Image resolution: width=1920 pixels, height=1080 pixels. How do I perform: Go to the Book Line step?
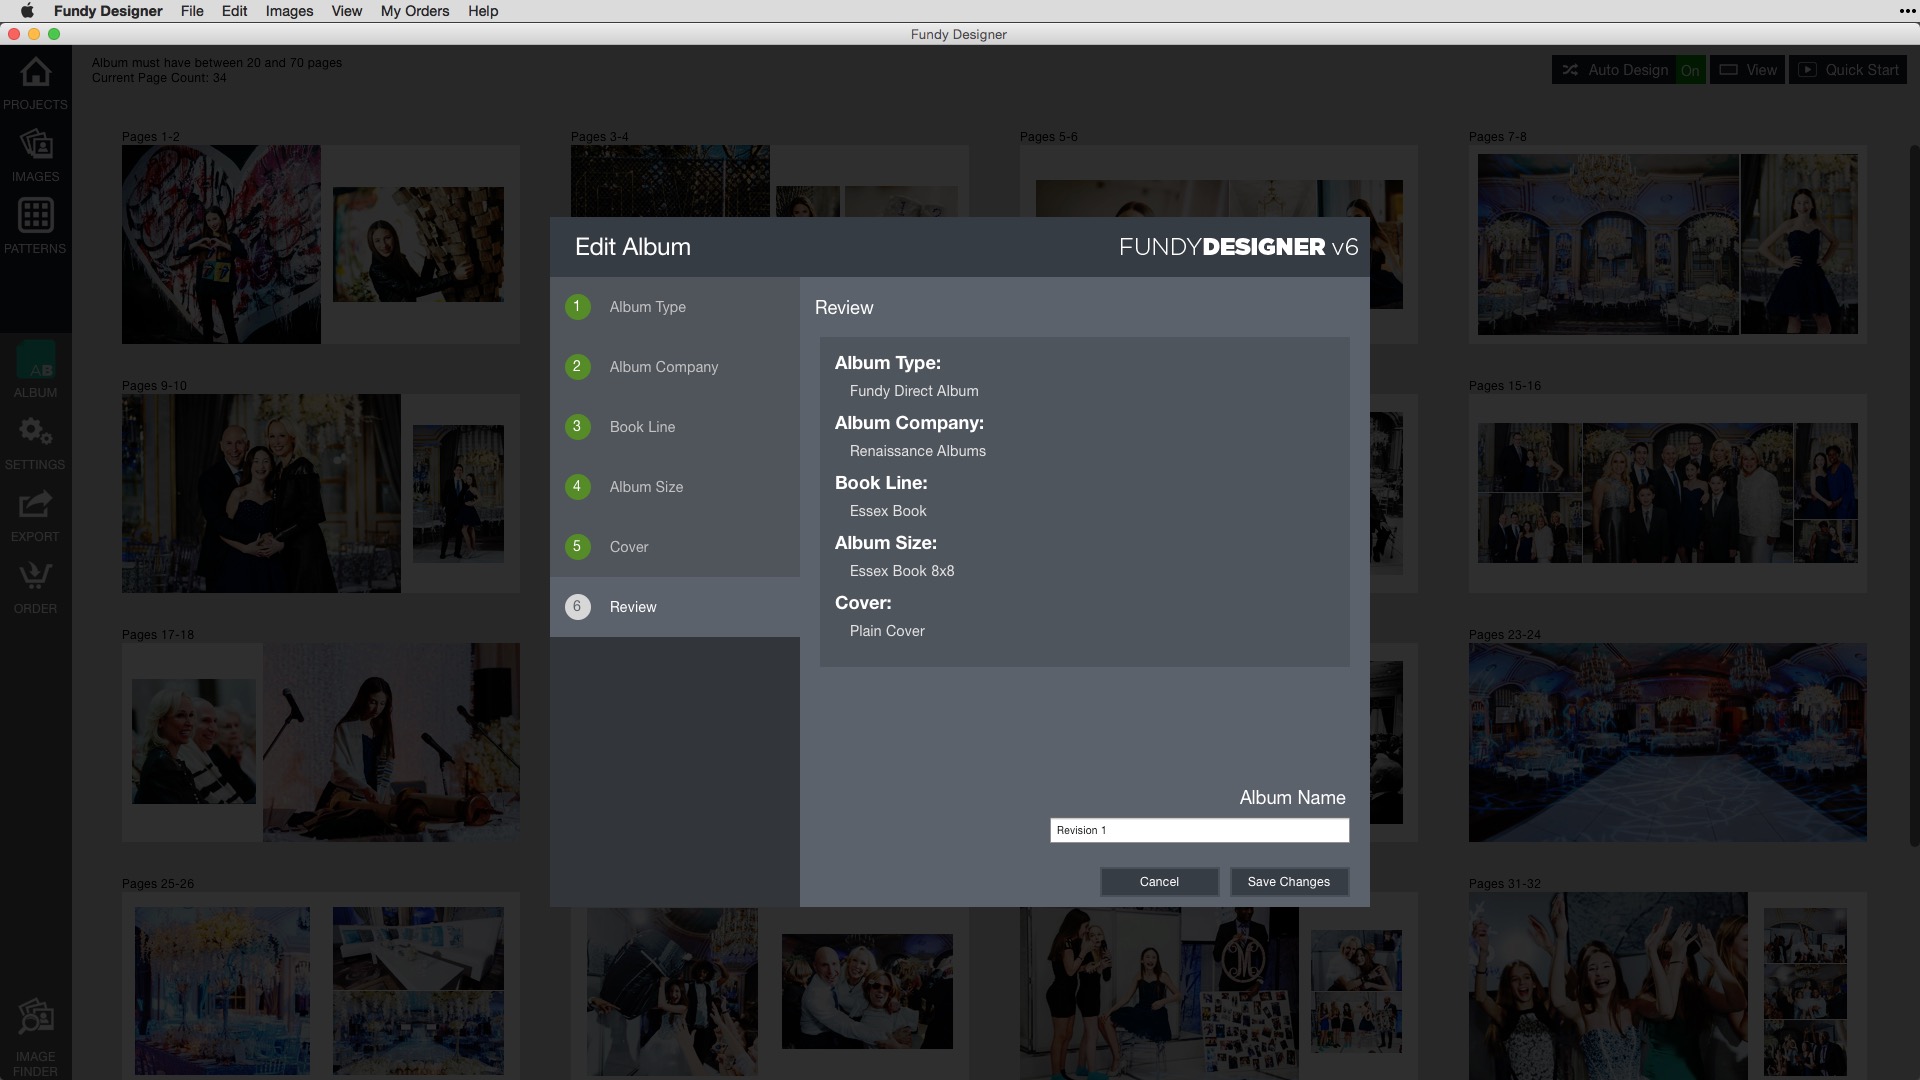pos(675,427)
